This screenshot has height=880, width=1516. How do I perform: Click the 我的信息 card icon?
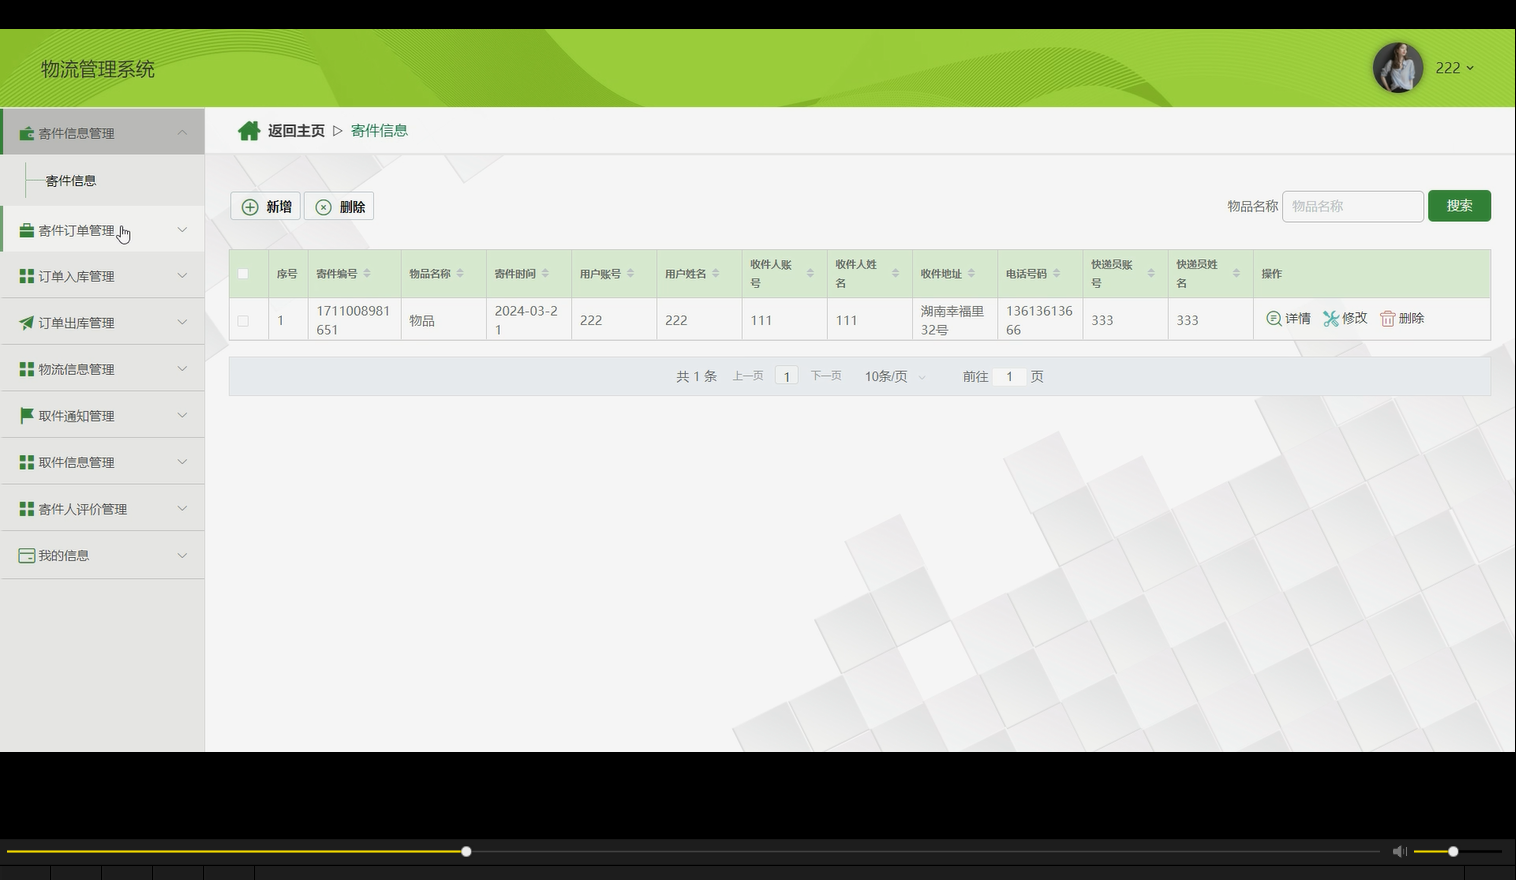27,555
